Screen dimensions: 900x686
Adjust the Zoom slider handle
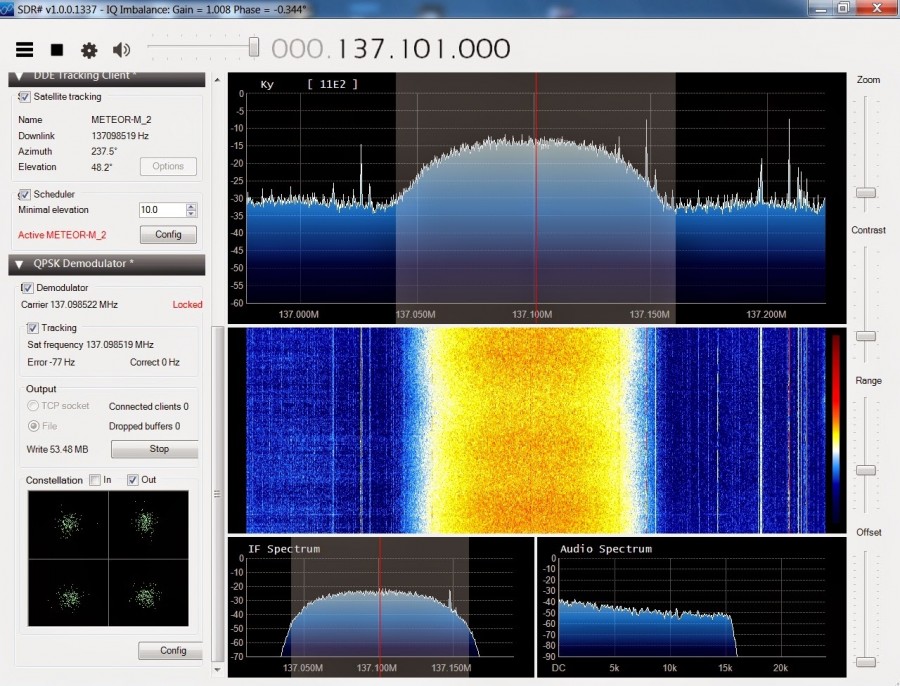pos(866,192)
